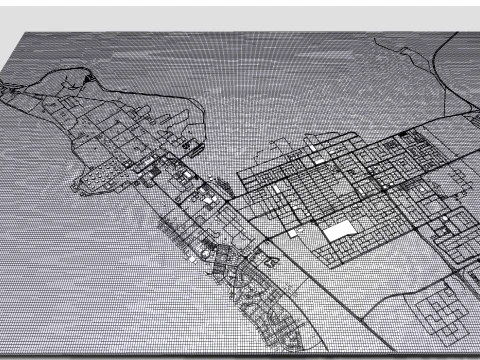
Task: Select the large white filled block in the street grid
Action: [x=339, y=231]
